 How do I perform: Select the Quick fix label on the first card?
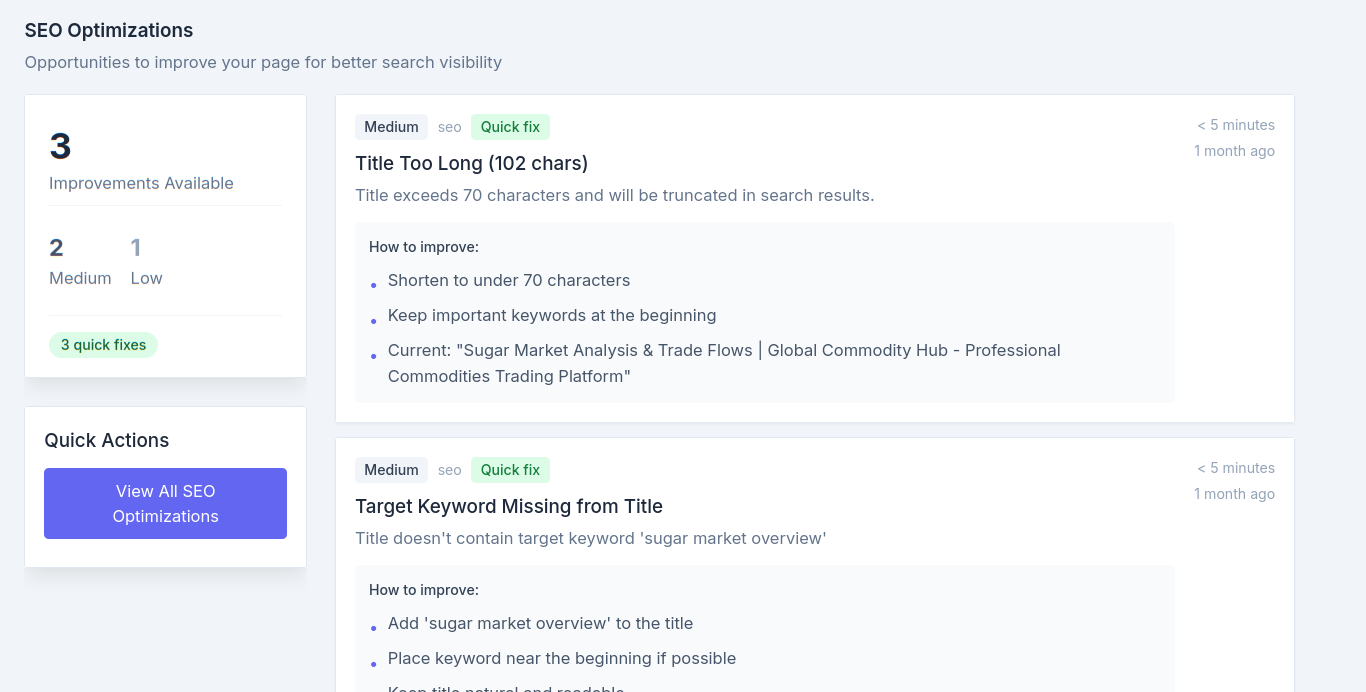[510, 127]
